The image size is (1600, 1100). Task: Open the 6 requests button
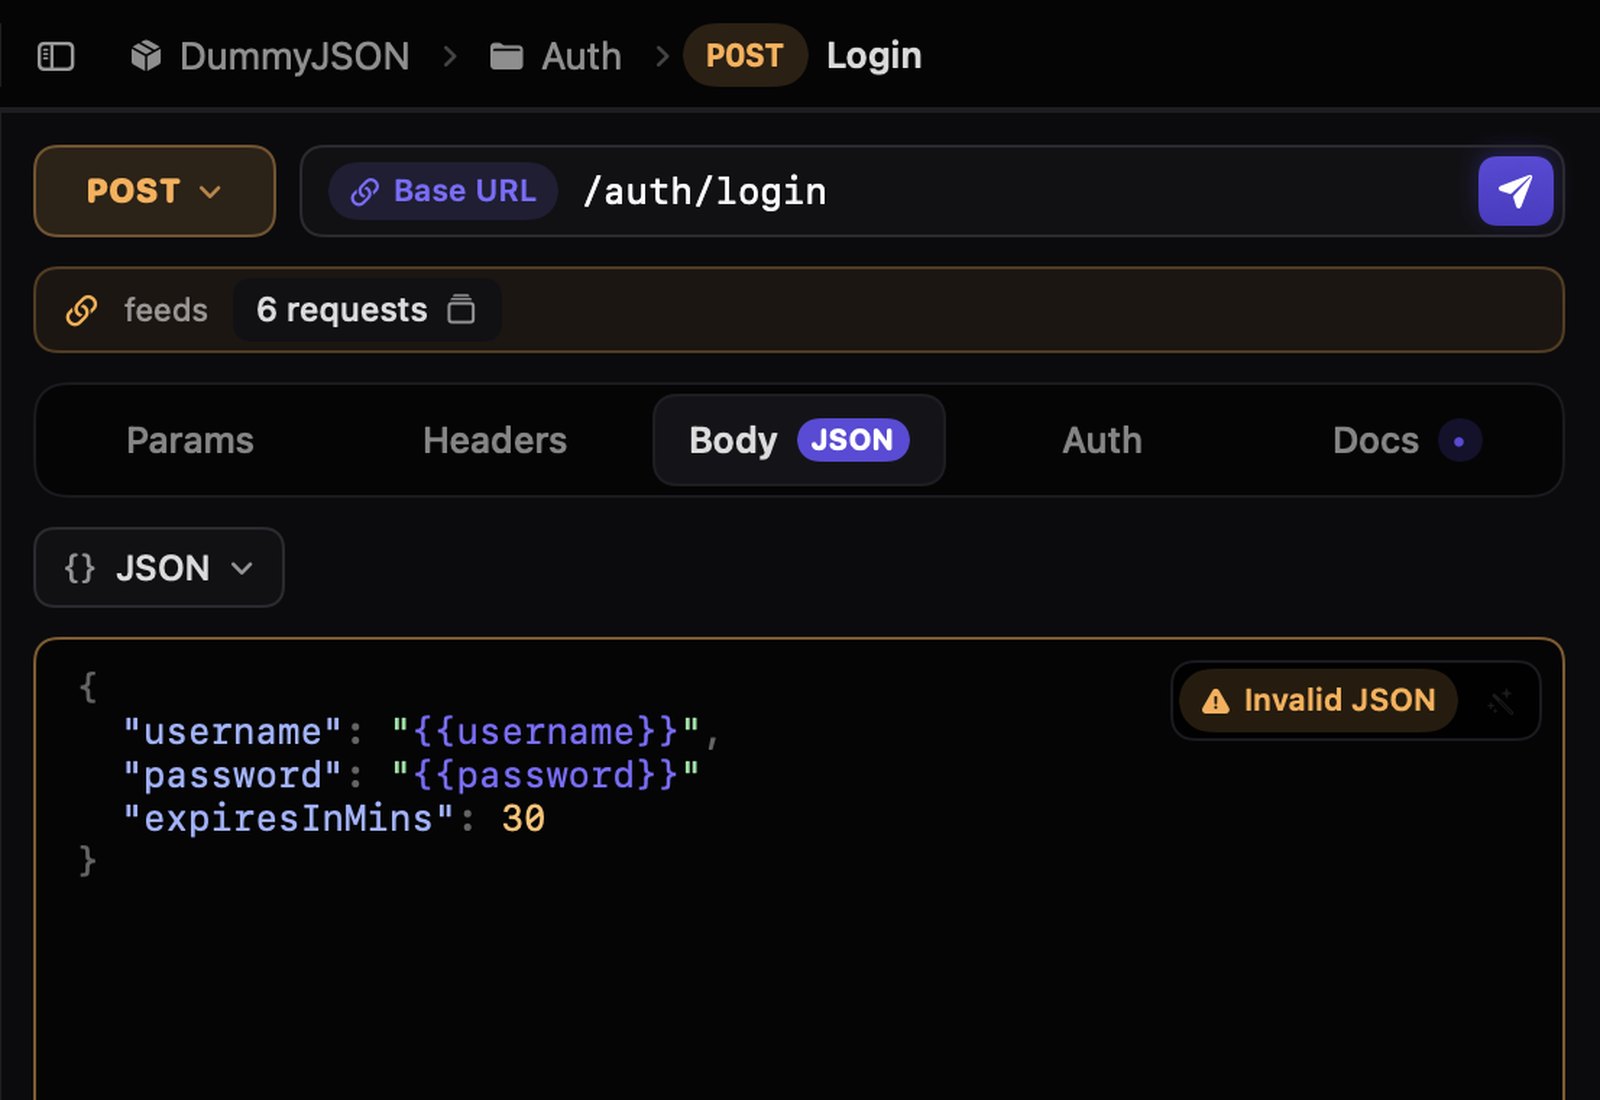[x=367, y=310]
